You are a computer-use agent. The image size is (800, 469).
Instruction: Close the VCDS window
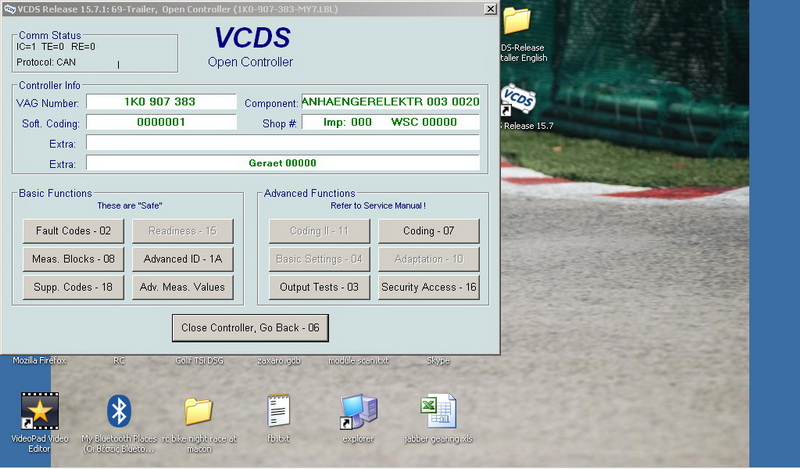[490, 9]
